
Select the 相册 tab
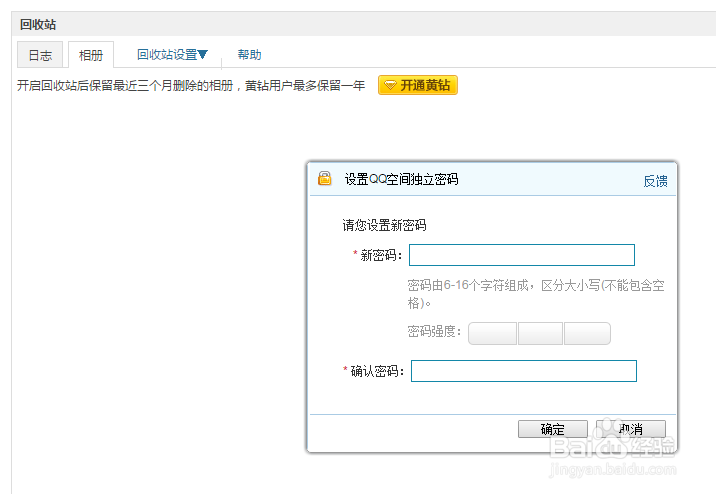point(91,55)
